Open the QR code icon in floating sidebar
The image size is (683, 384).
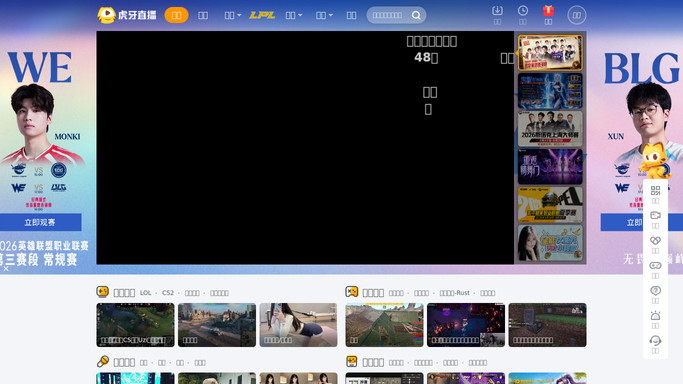655,190
